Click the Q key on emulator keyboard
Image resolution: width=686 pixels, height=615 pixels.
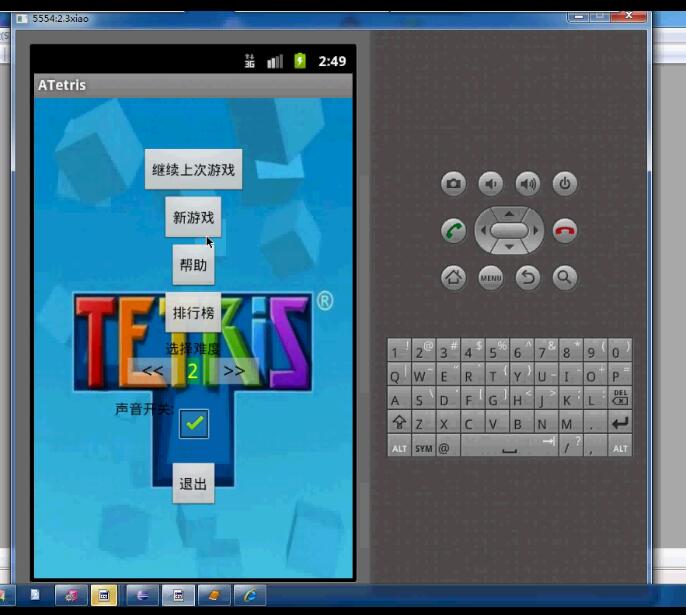(399, 375)
